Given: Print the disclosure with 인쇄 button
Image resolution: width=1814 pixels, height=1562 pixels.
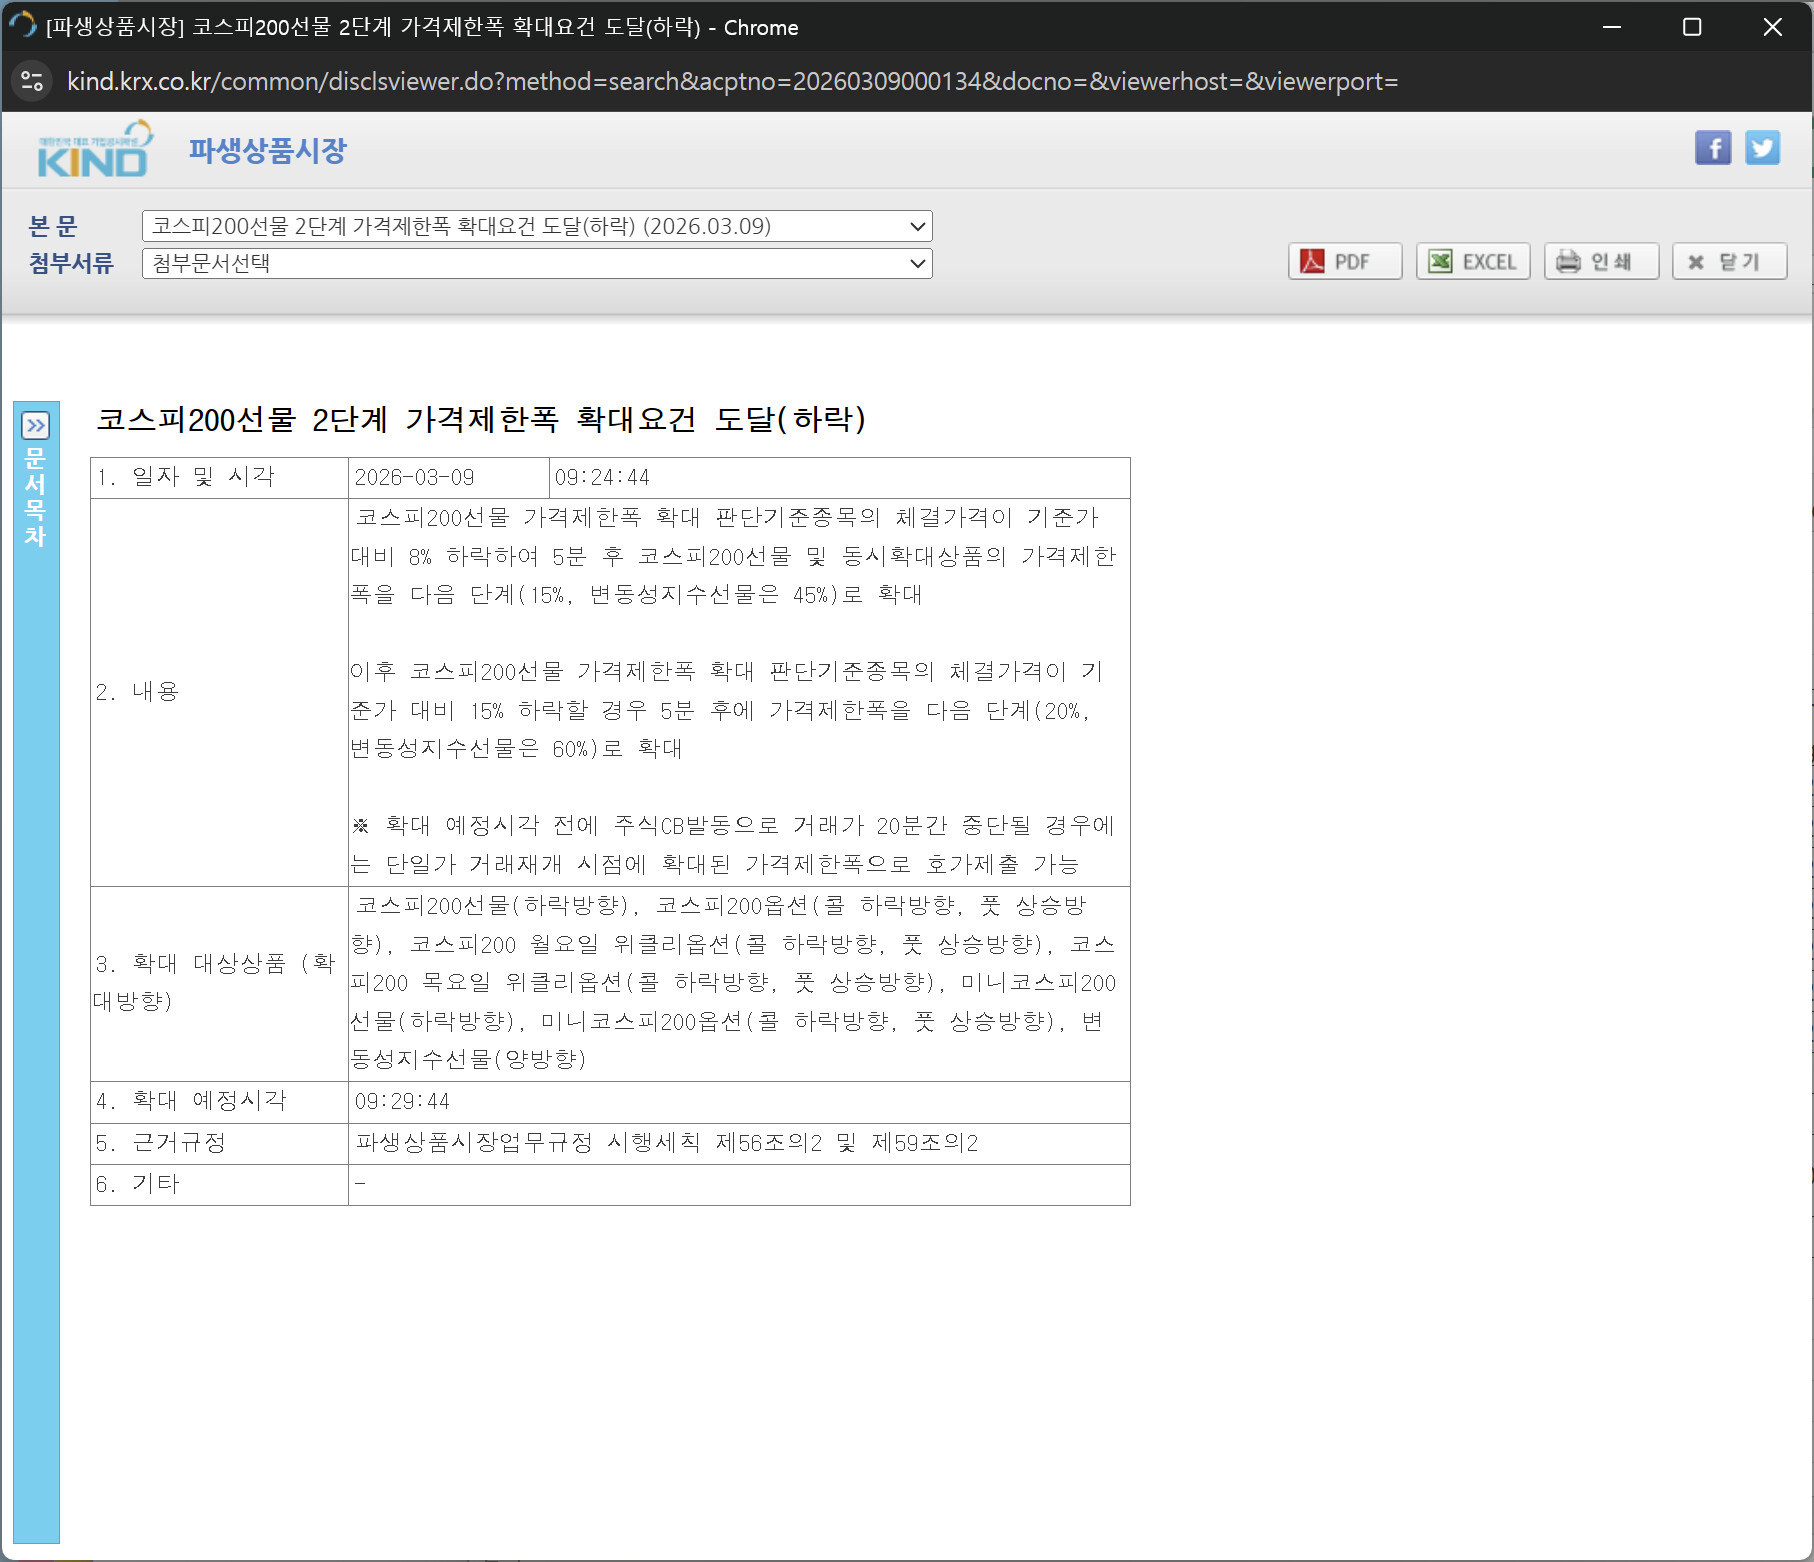Looking at the screenshot, I should coord(1601,262).
